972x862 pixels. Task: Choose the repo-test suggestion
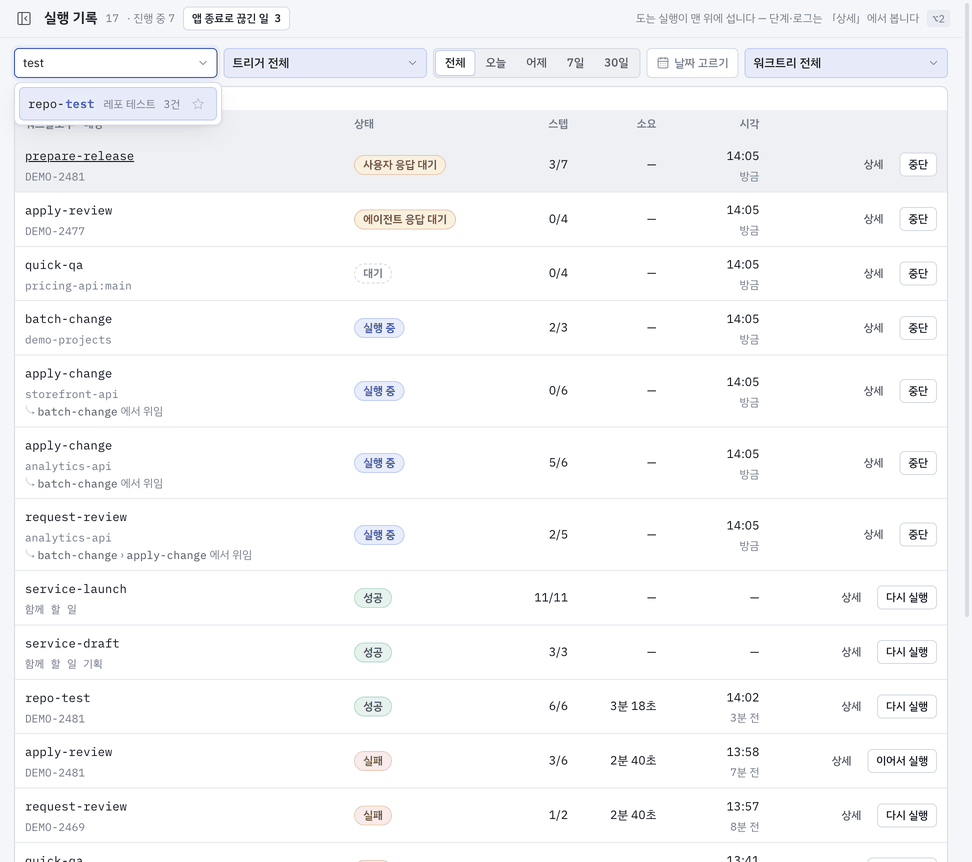118,104
